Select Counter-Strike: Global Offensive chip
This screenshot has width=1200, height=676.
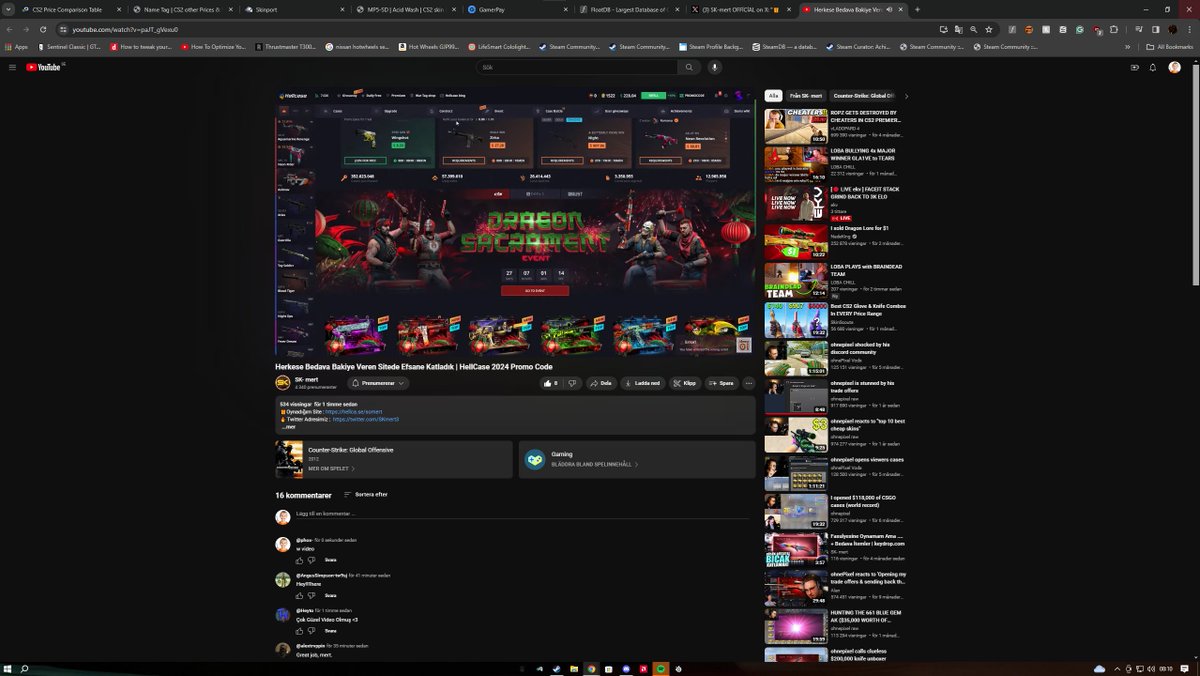click(x=864, y=96)
